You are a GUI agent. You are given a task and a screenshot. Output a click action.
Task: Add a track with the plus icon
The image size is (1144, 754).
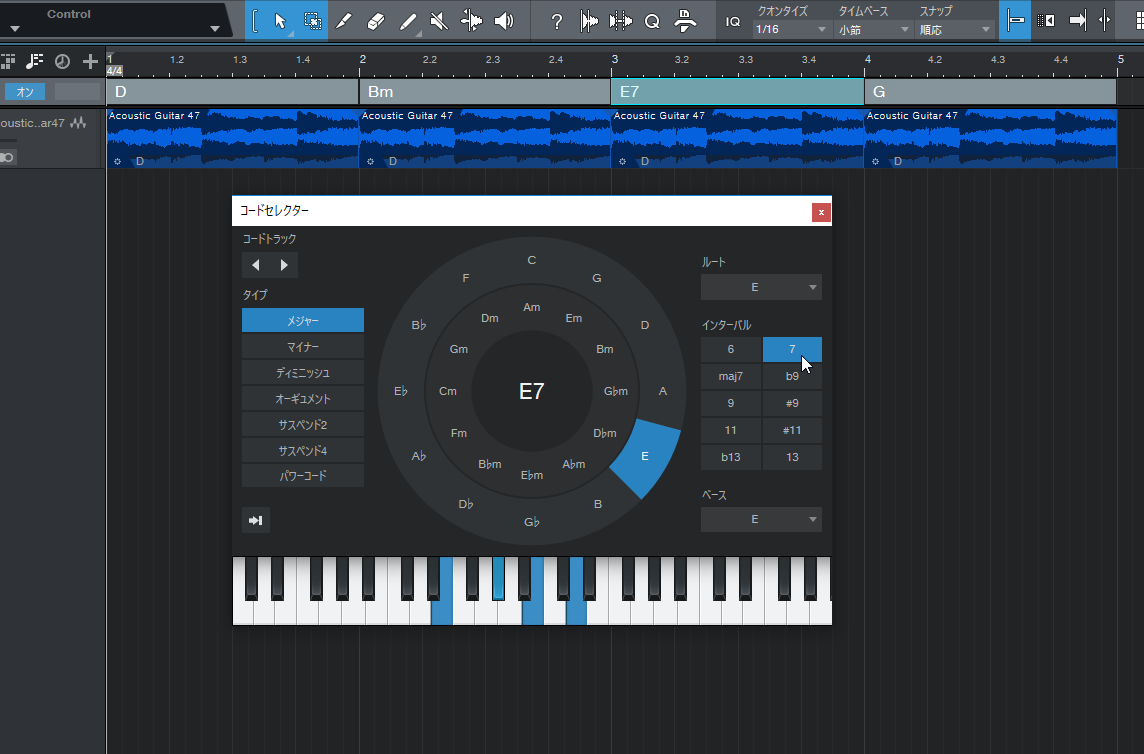pyautogui.click(x=90, y=61)
